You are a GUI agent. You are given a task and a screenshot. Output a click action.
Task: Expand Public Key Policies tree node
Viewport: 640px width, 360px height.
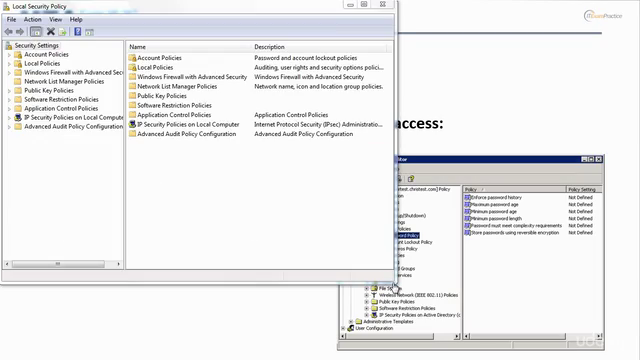click(x=9, y=91)
